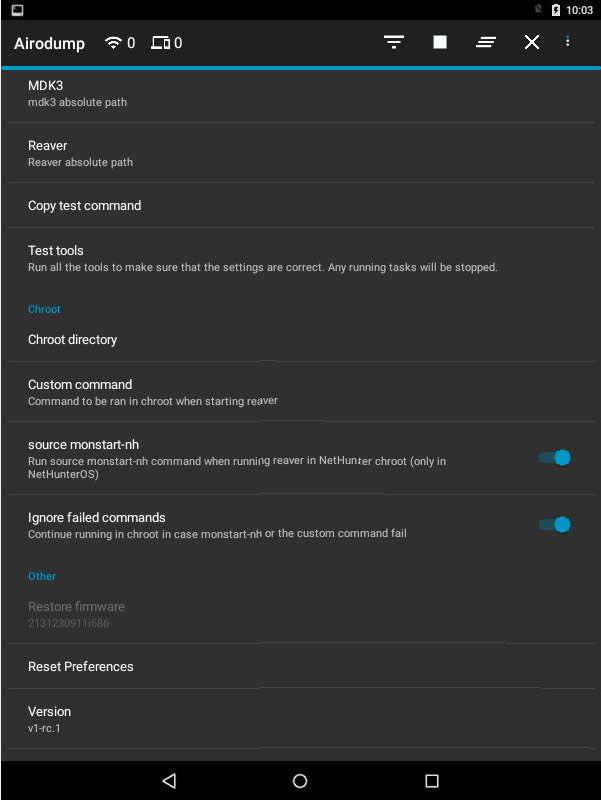Disable the source monstart-nh switch
Viewport: 601px width, 800px height.
coord(555,458)
